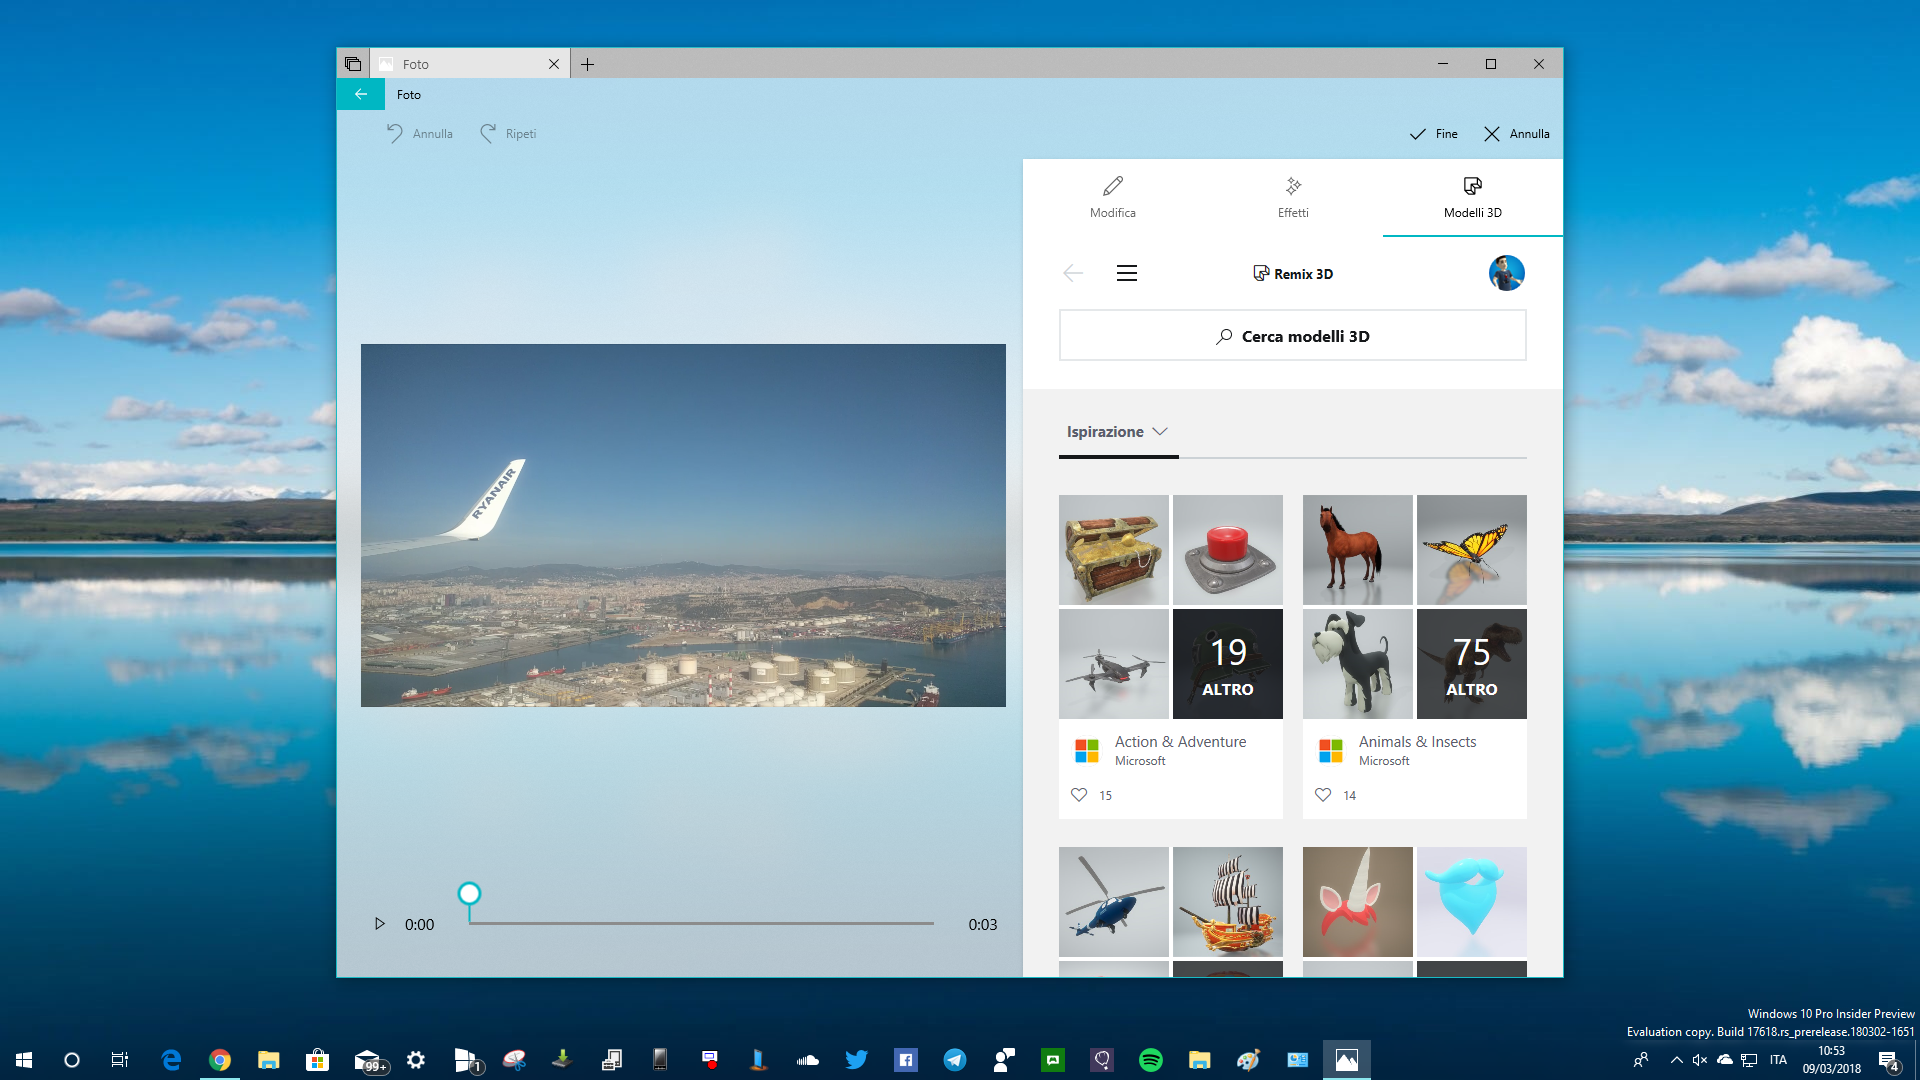Click the Cerca modelli 3D search field

click(1293, 336)
